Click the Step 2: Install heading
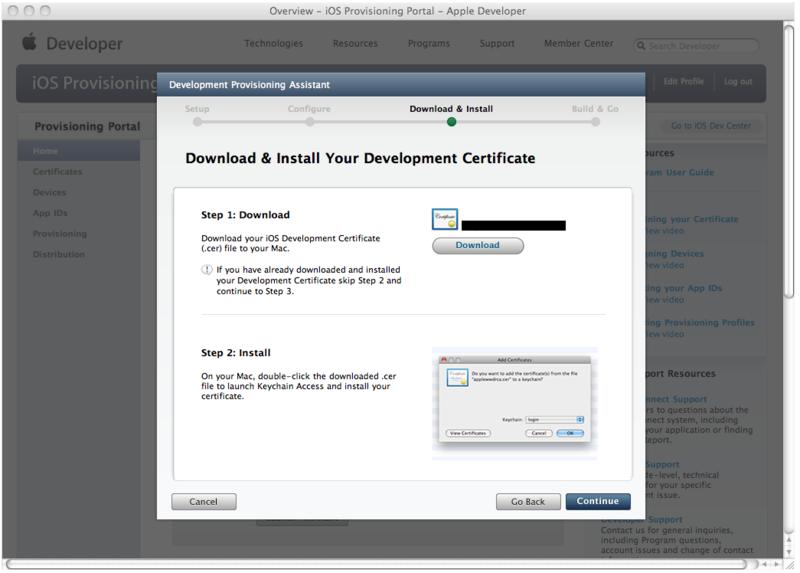Viewport: 800px width, 573px height. [x=236, y=353]
